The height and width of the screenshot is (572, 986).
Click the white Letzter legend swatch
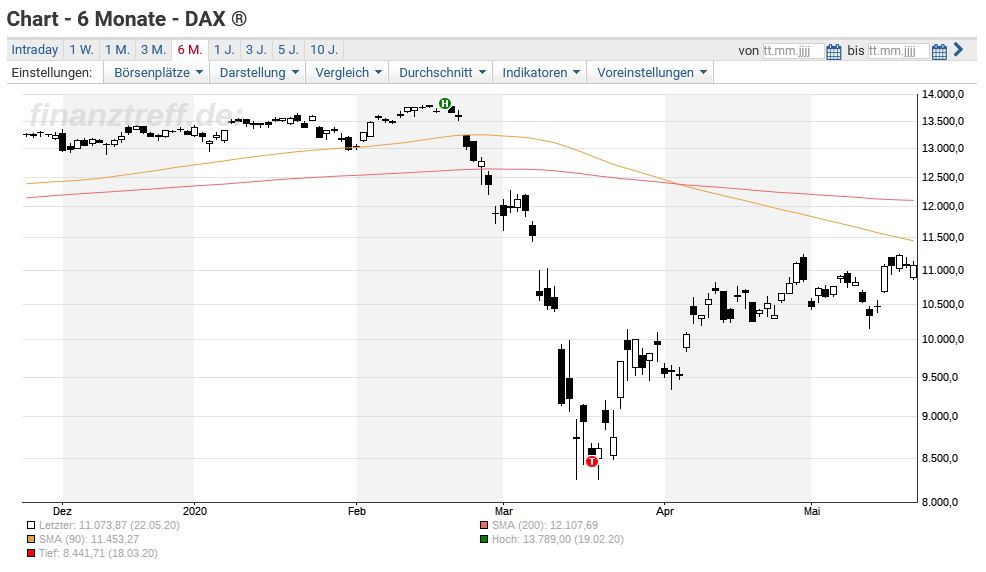pos(31,525)
